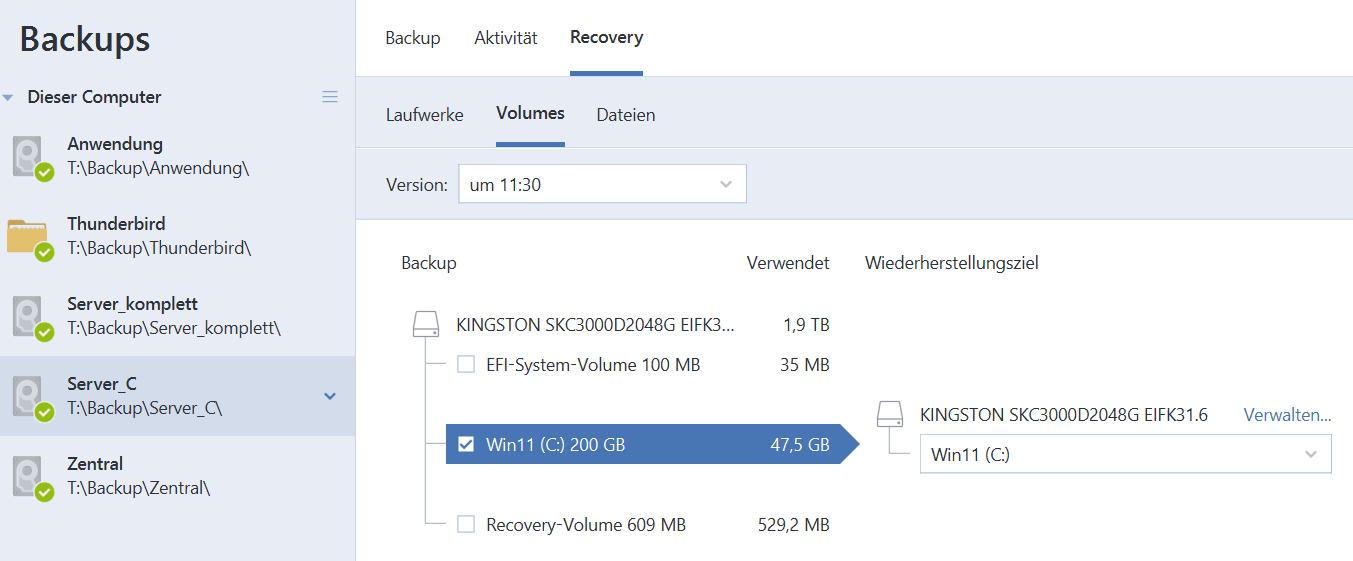
Task: Click the Server_komplett backup disk icon
Action: tap(30, 317)
